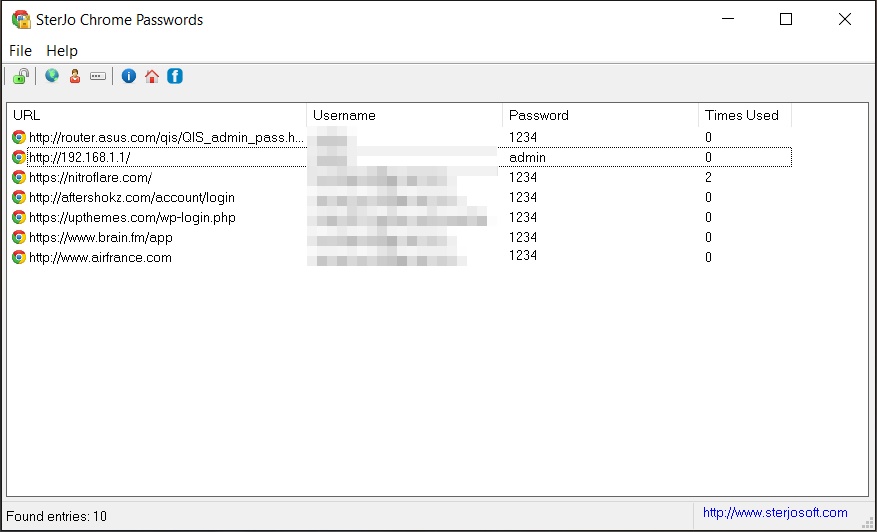Click Chrome icon beside router.asus.com row
The image size is (877, 532).
[19, 137]
